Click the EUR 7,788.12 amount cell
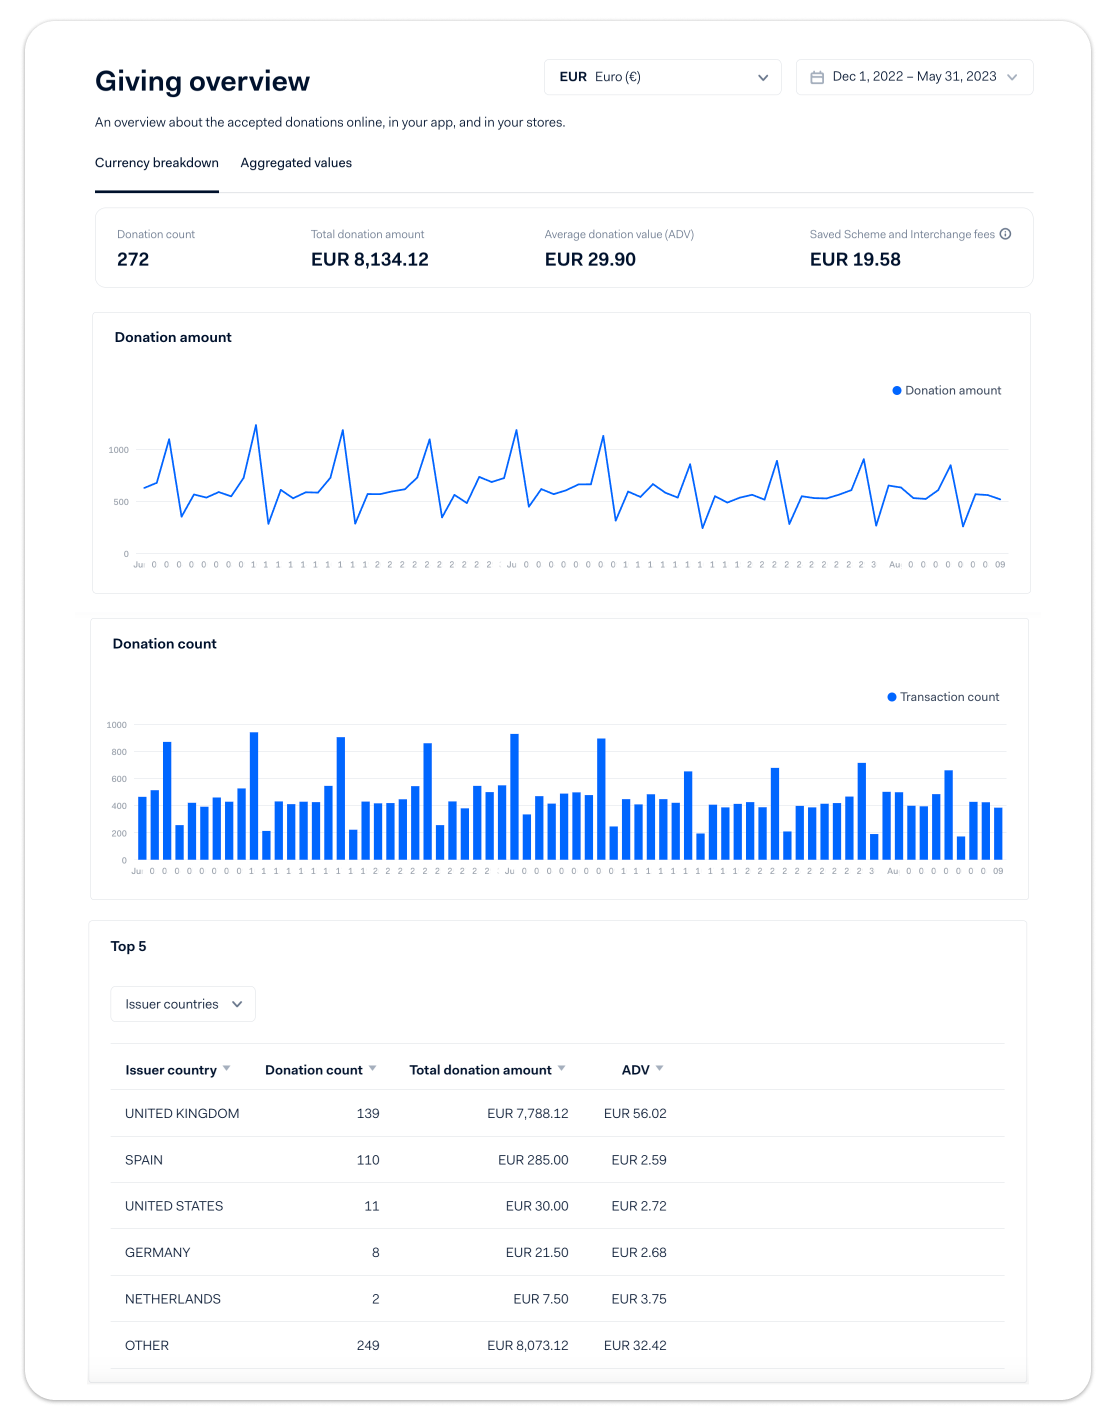 [x=528, y=1114]
